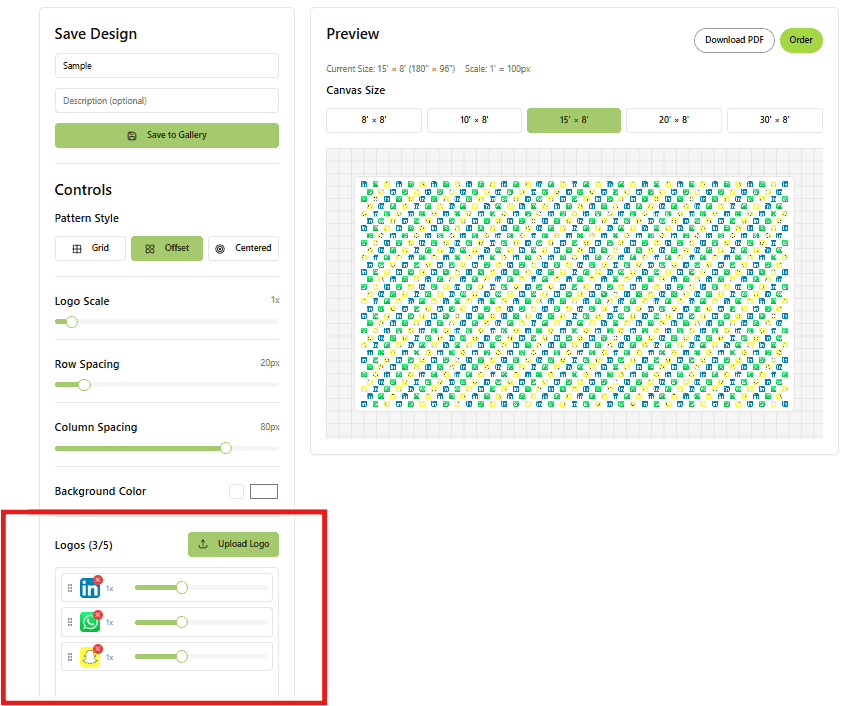Click the Snapchat logo thumbnail
The image size is (854, 706).
90,657
